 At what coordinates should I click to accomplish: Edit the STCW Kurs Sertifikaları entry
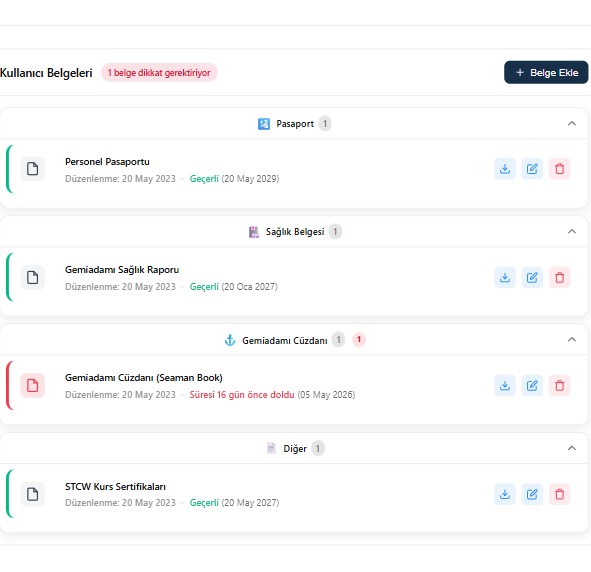click(x=532, y=494)
